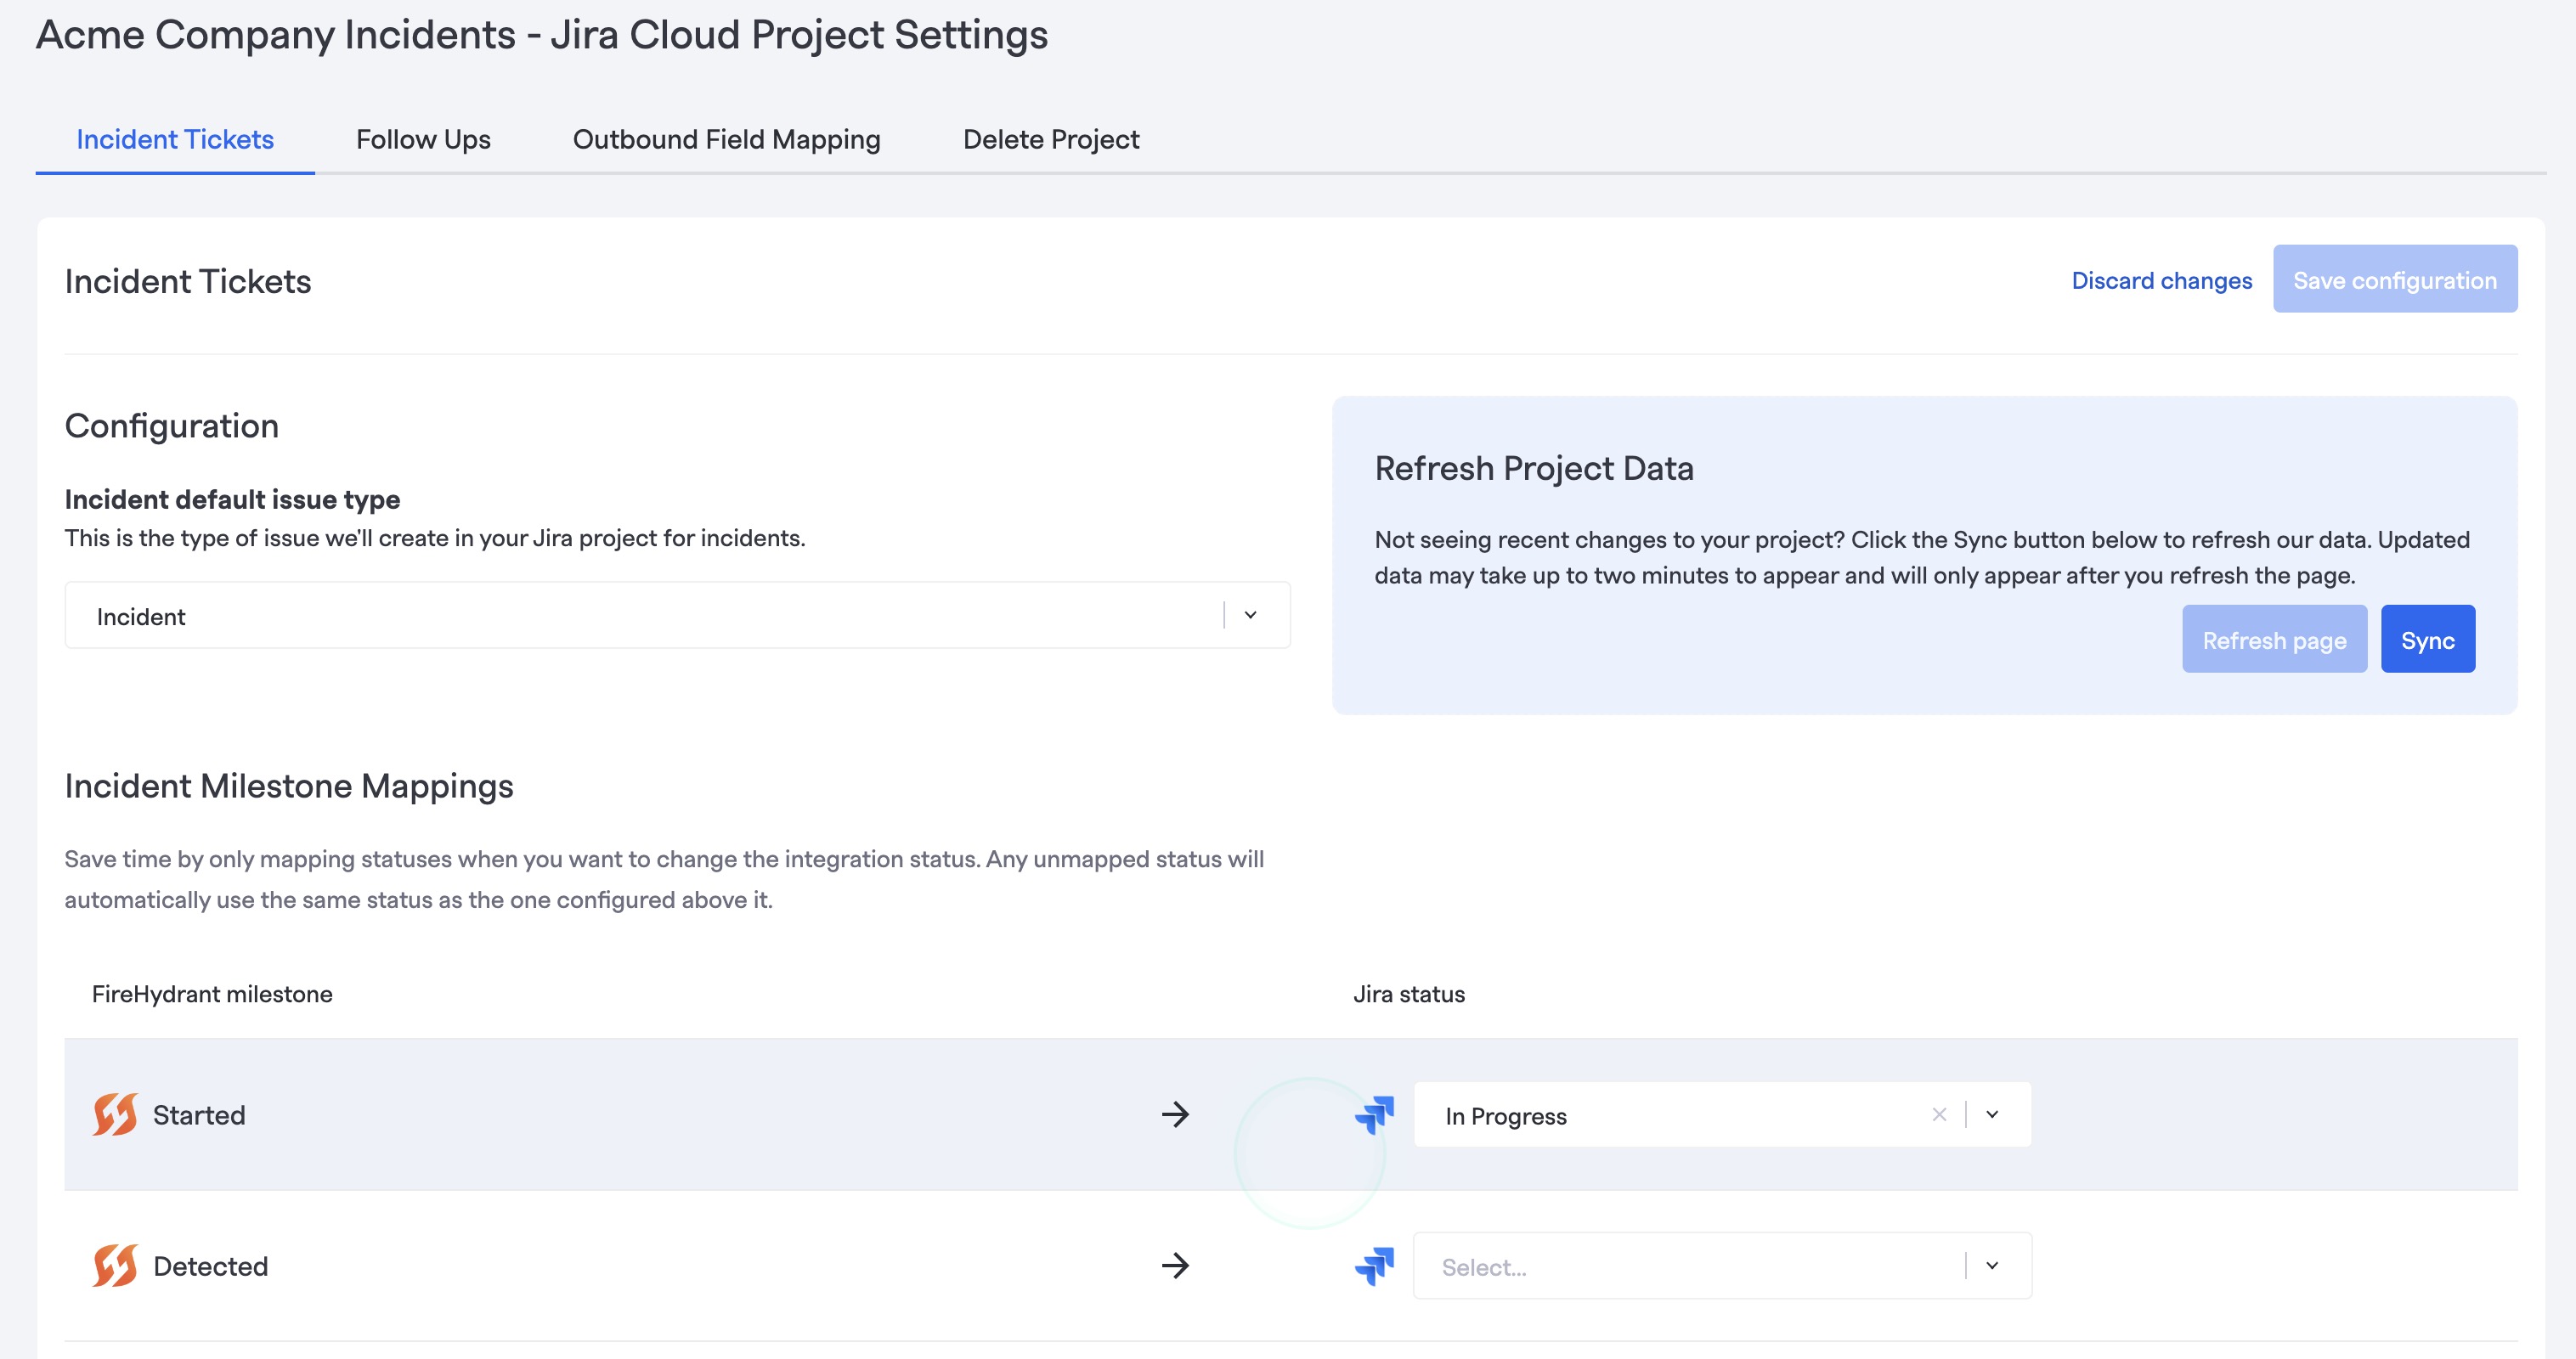Click the FireHydrant milestone column header
Screen dimensions: 2576x1359
coord(212,993)
